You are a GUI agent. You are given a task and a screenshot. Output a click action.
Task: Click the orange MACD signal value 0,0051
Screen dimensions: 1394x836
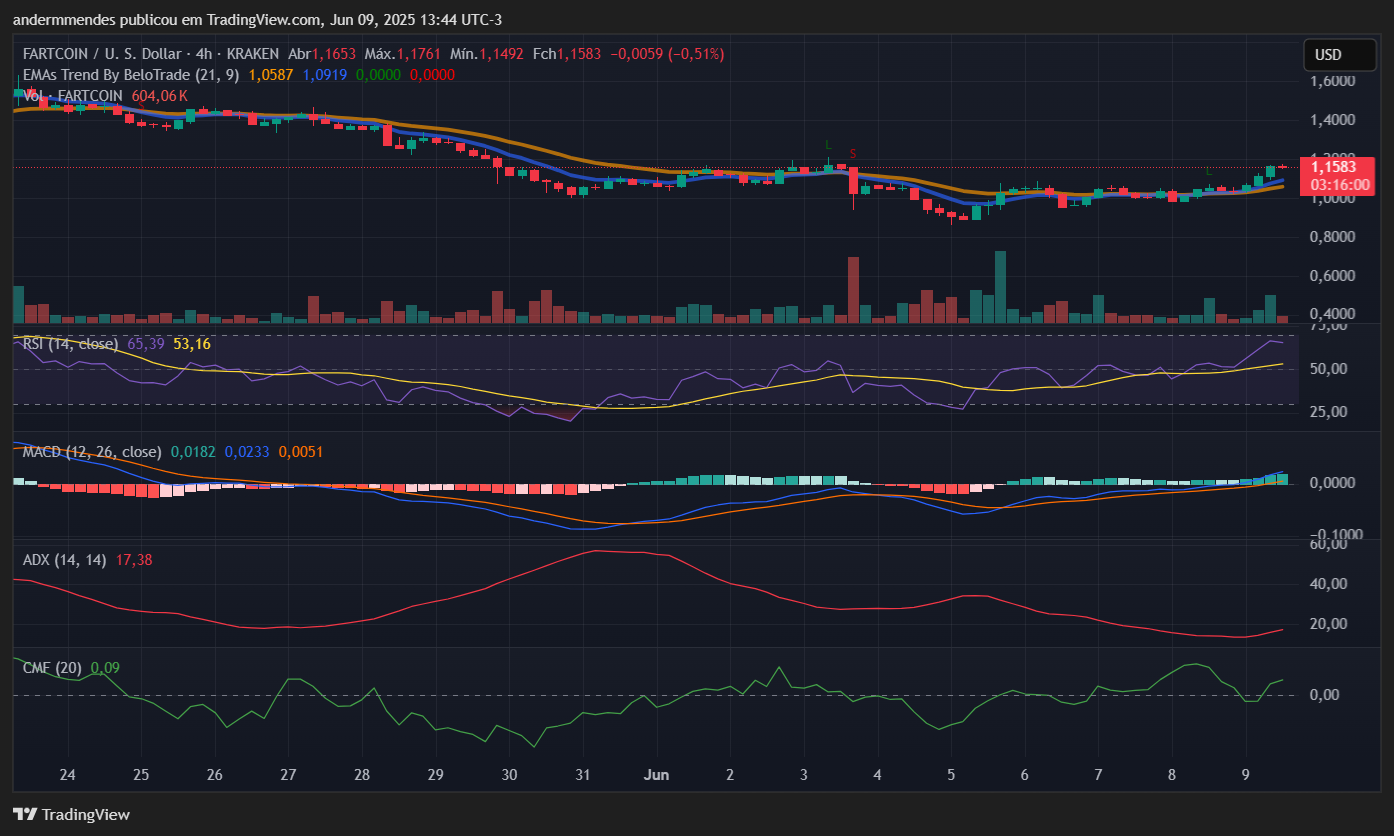pyautogui.click(x=301, y=452)
